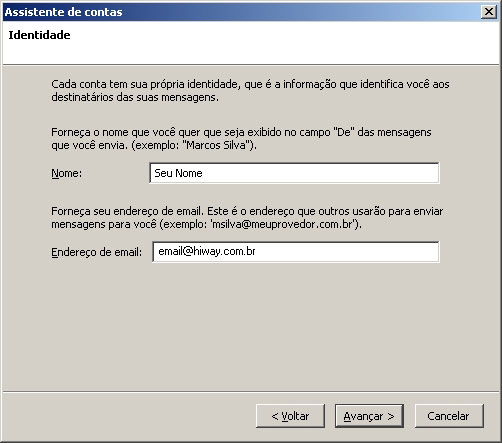
Task: Cancel the account wizard via Cancelar
Action: click(x=449, y=416)
